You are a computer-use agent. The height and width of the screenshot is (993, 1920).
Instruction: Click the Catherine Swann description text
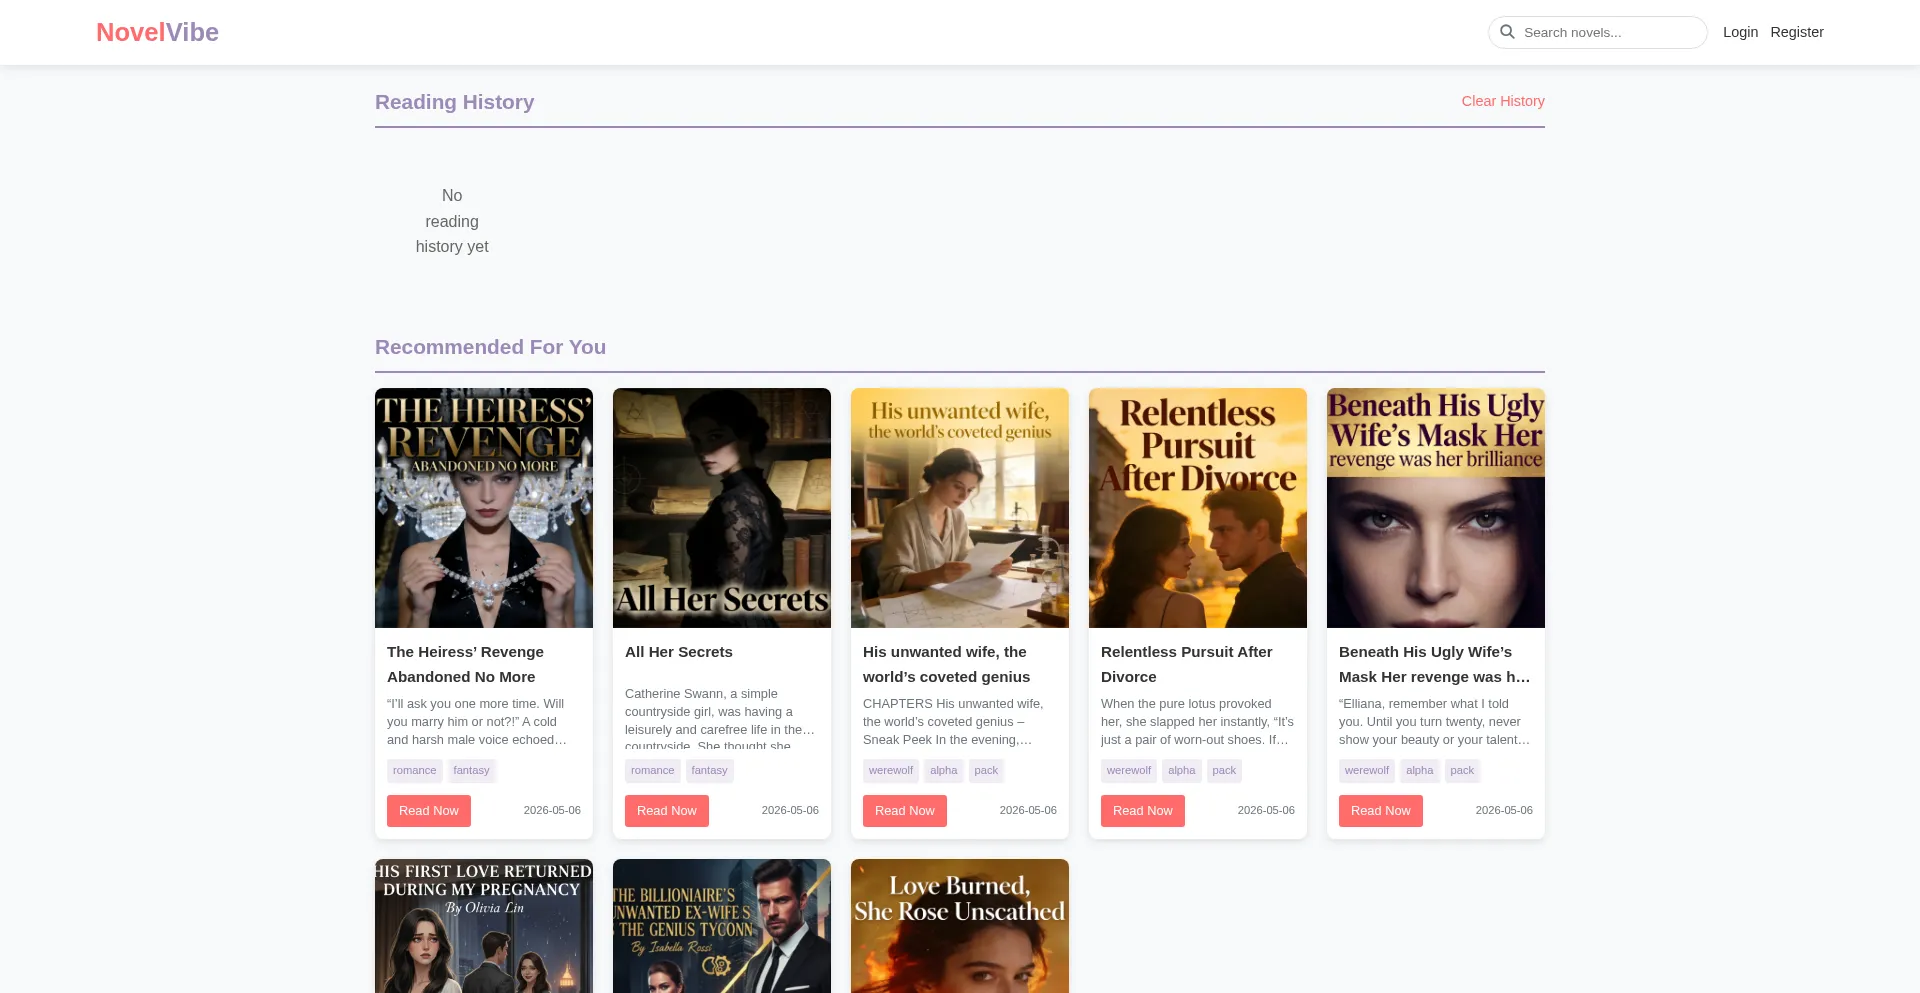(x=722, y=717)
